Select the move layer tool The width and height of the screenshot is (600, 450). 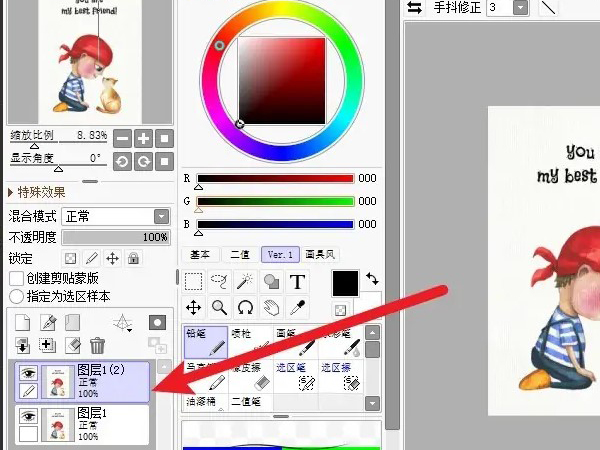(x=194, y=308)
